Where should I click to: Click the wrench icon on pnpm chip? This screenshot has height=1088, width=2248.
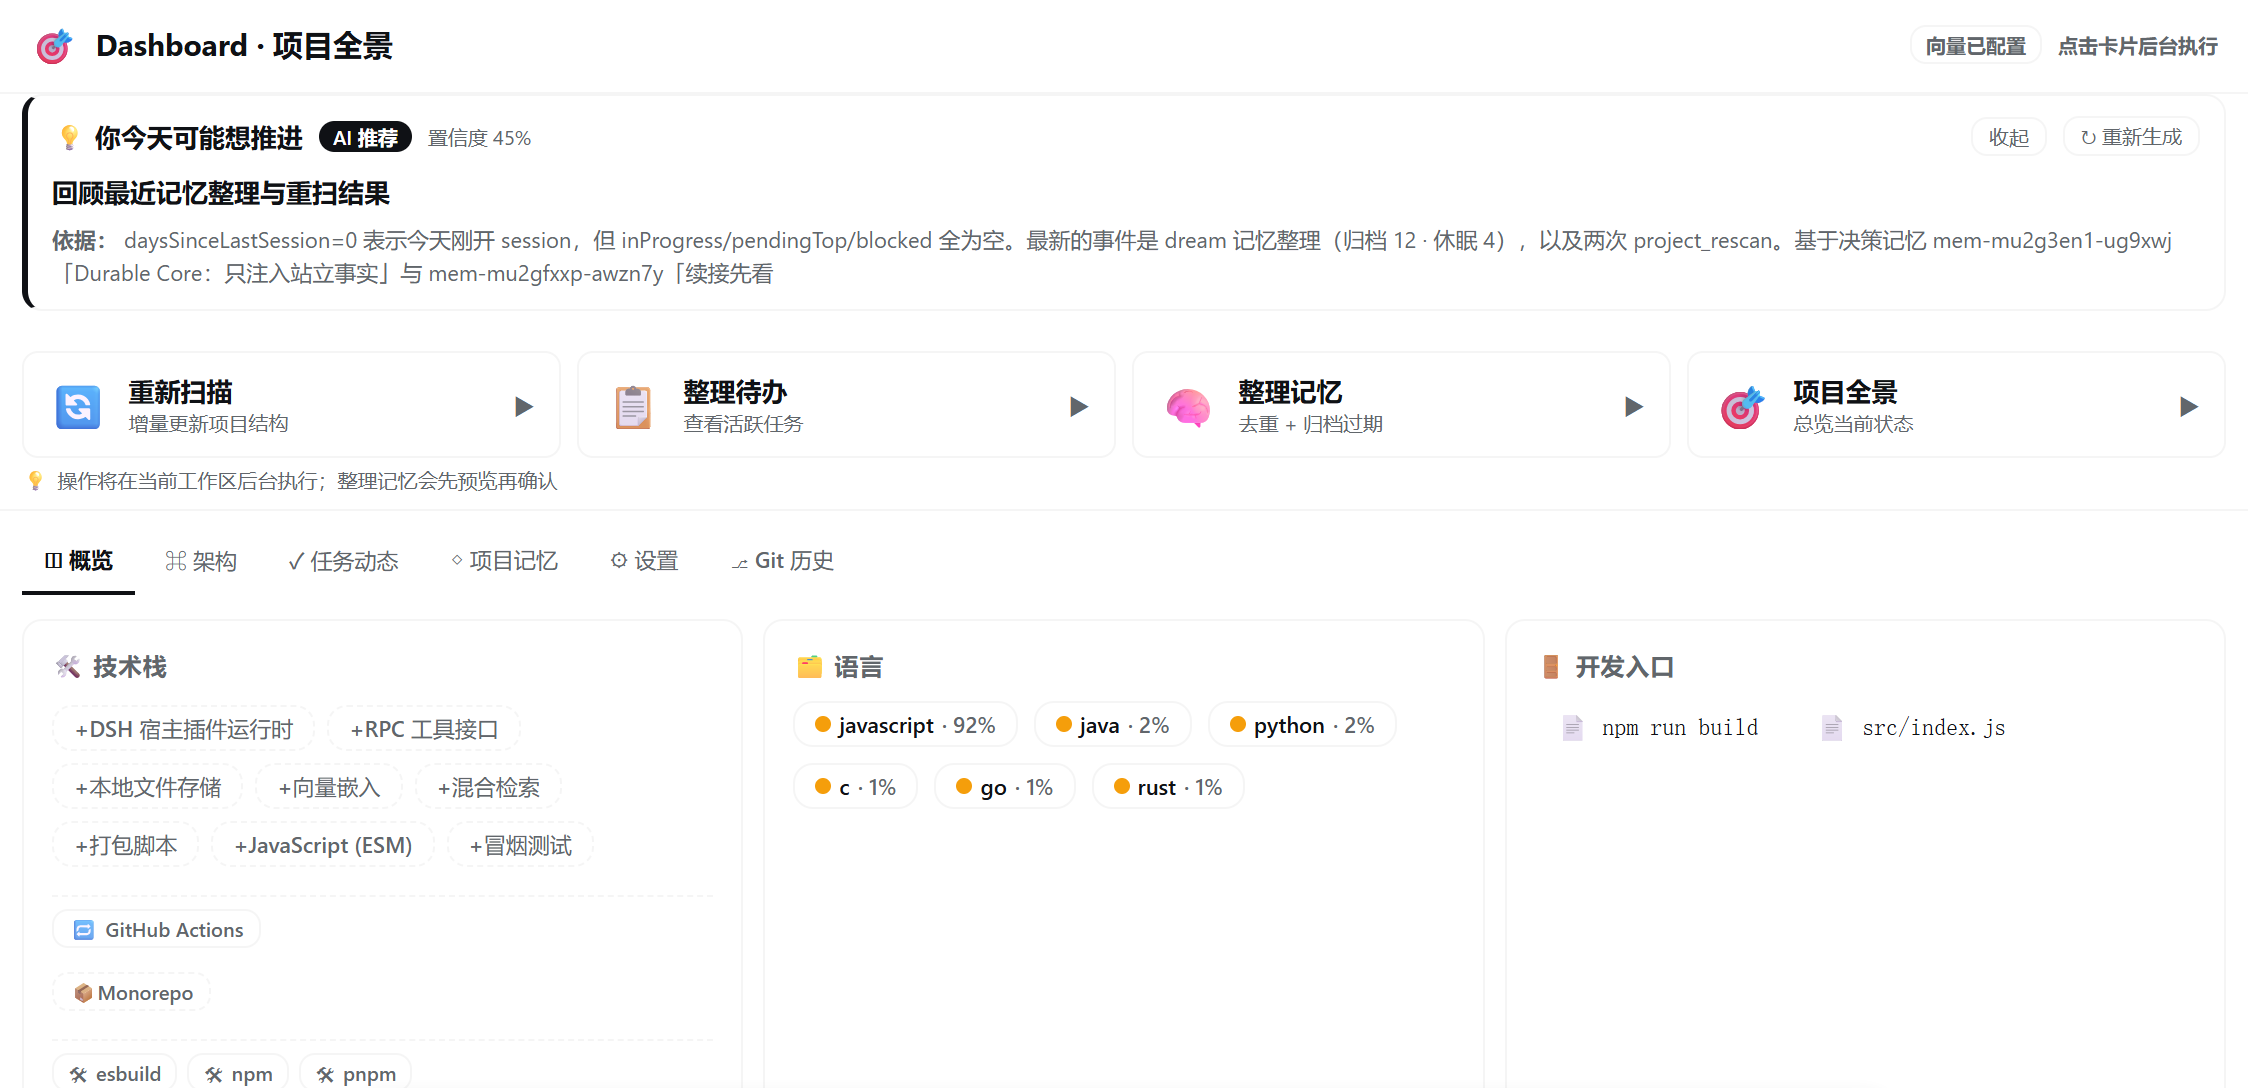326,1075
